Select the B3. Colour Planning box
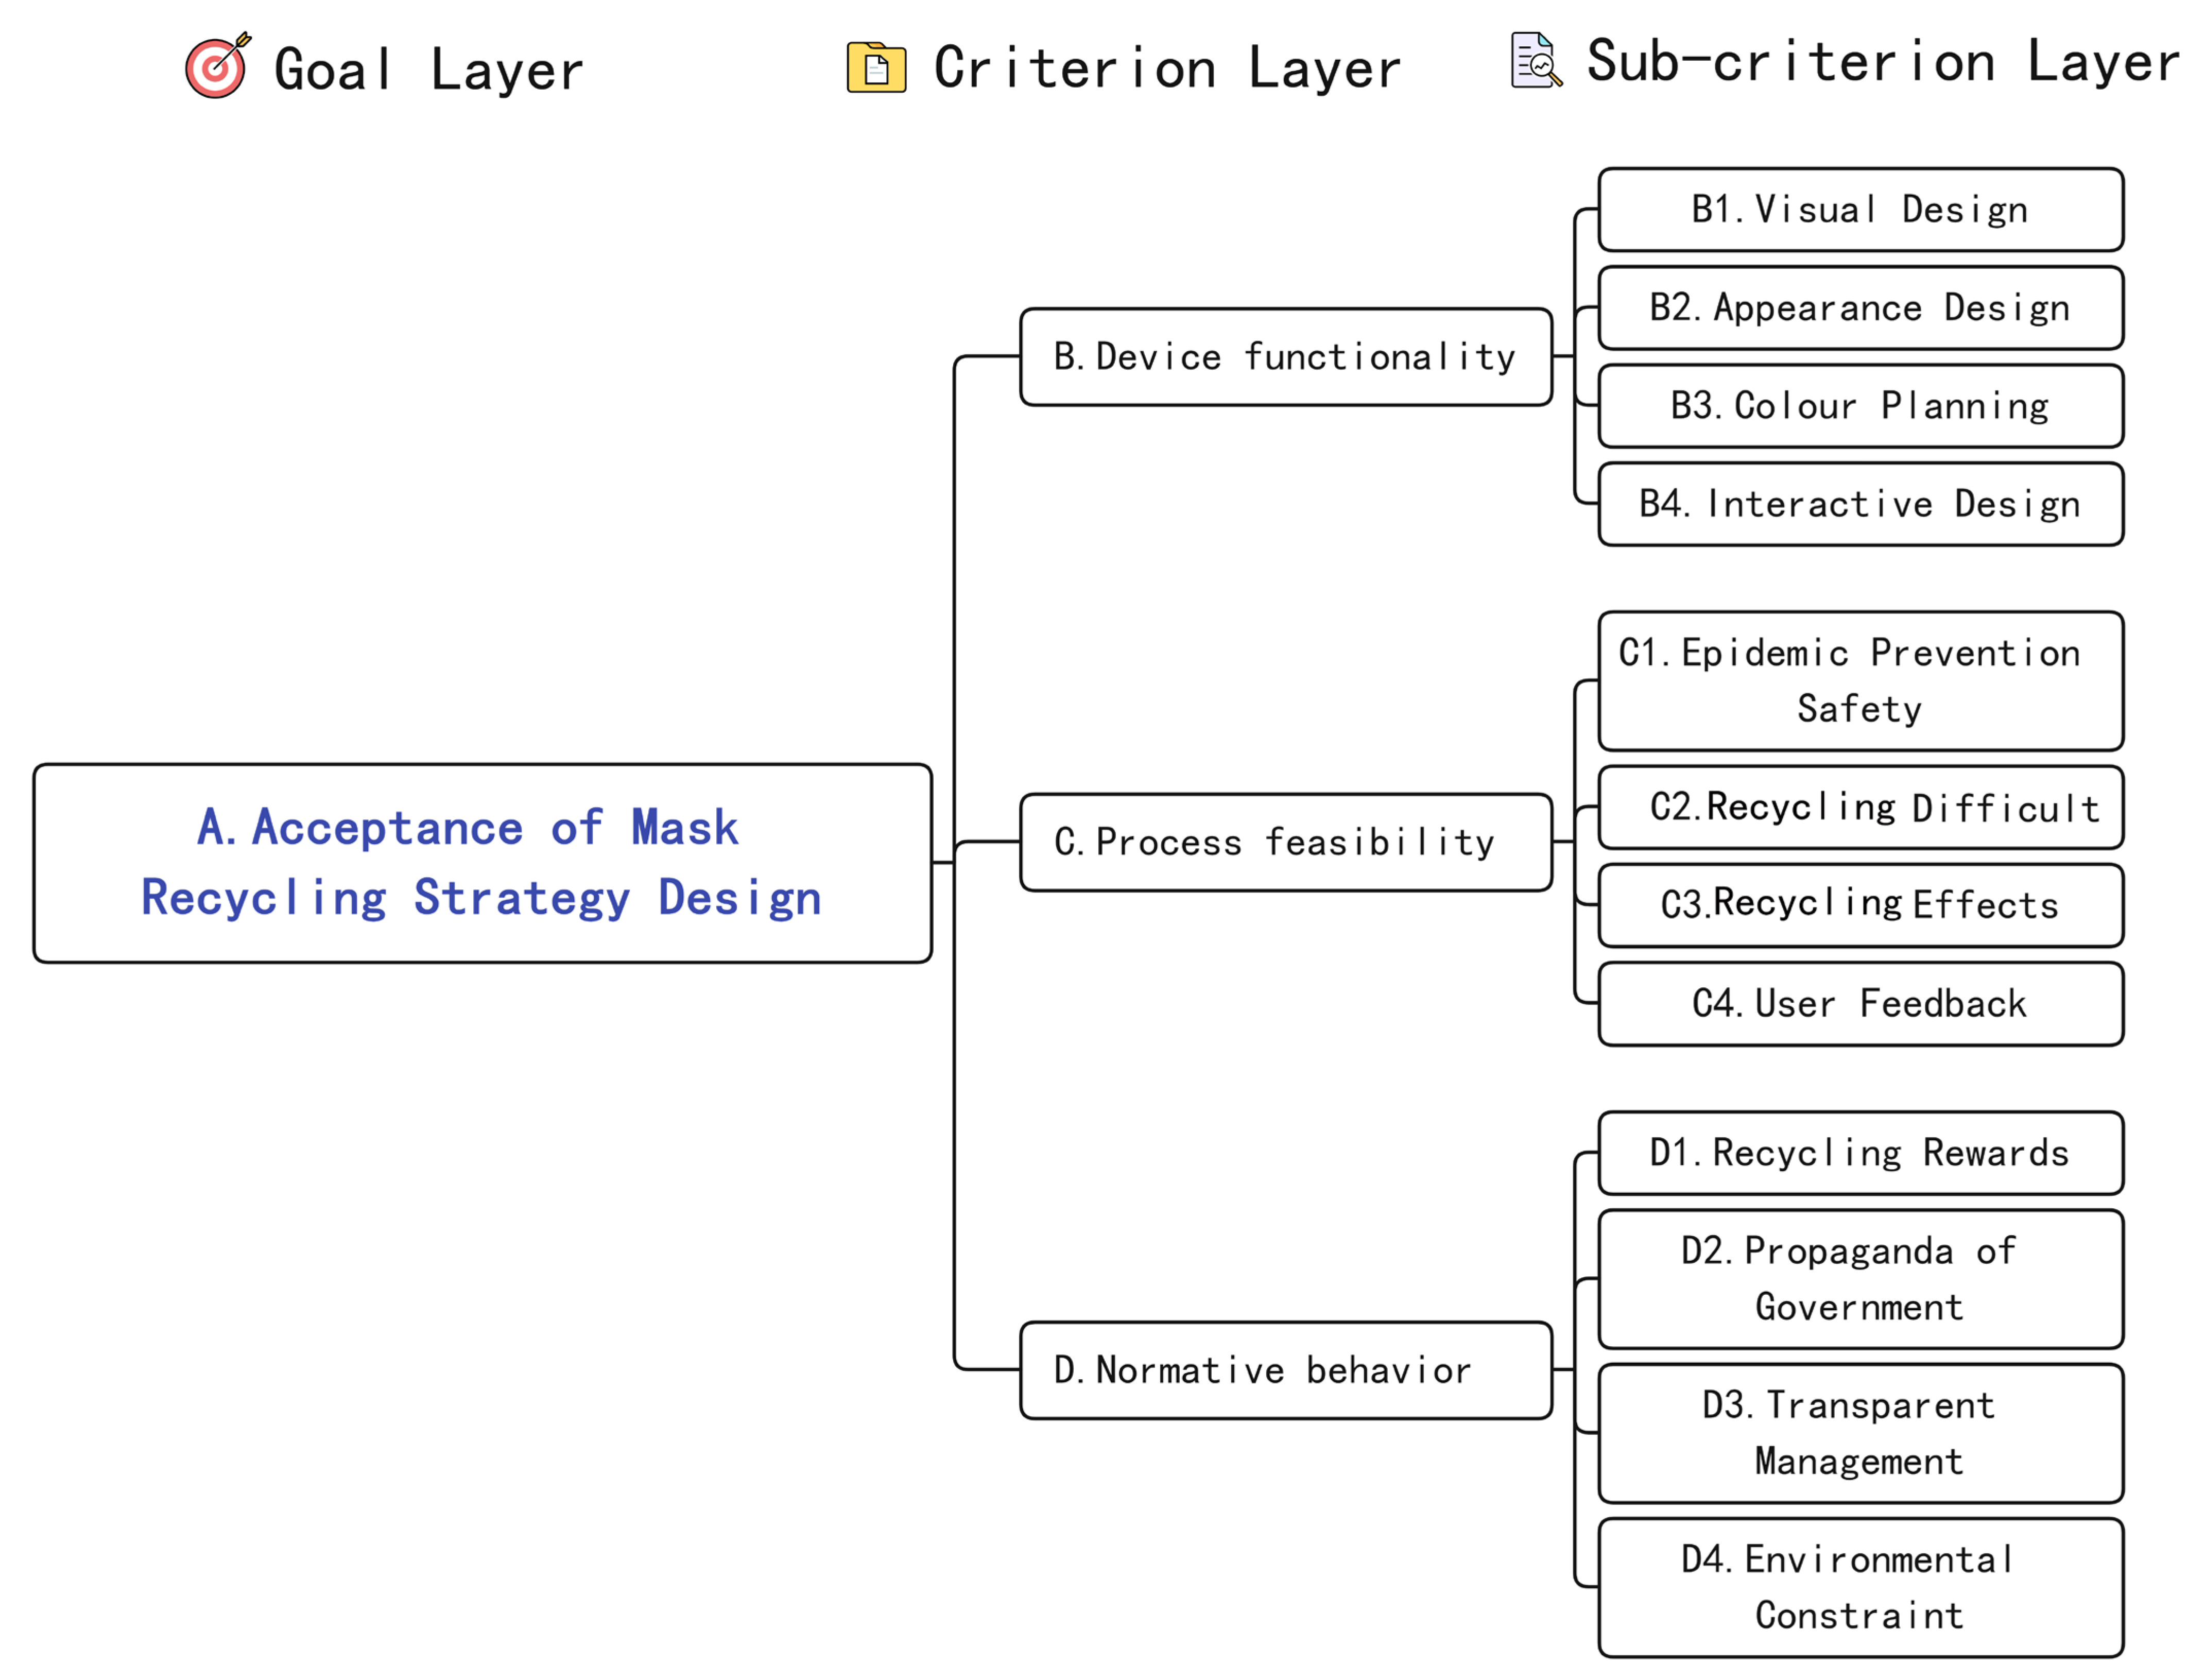This screenshot has height=1680, width=2205. click(1860, 406)
